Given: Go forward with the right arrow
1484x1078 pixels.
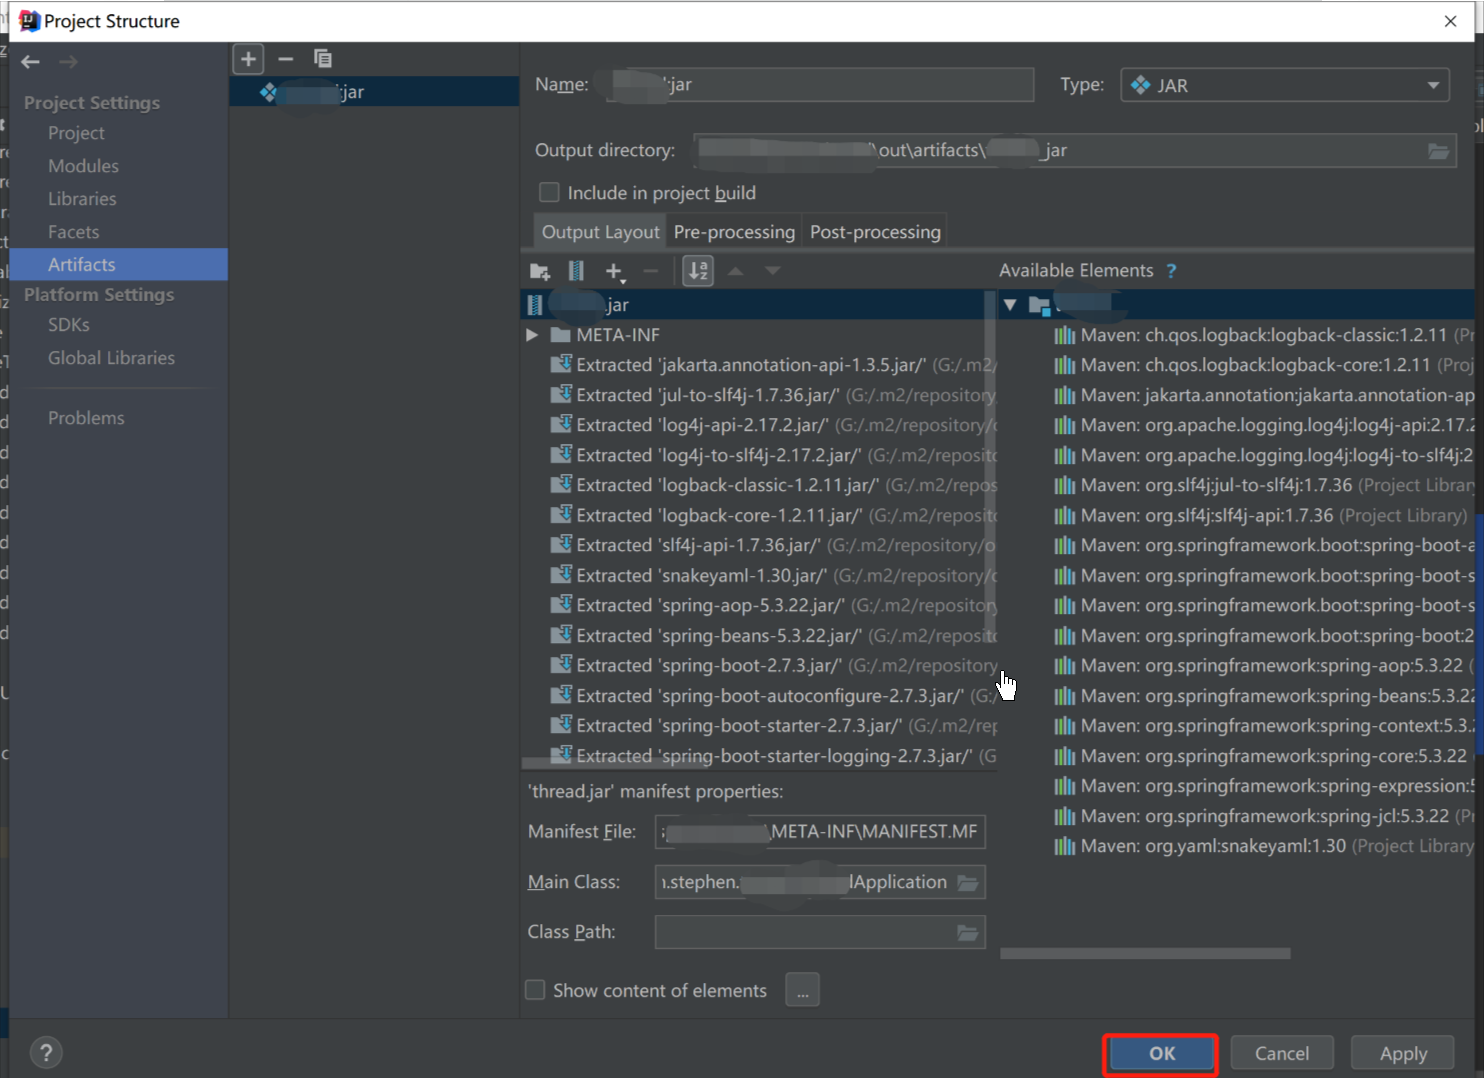Looking at the screenshot, I should 68,62.
